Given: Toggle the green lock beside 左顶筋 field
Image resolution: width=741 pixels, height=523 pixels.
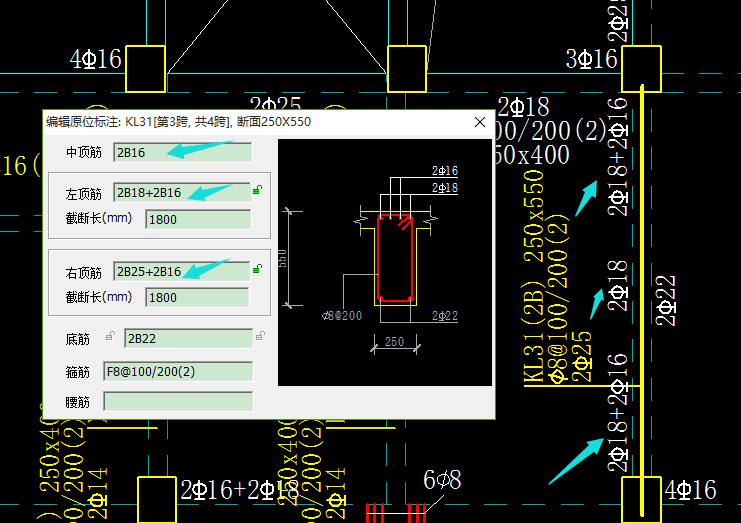Looking at the screenshot, I should (257, 190).
